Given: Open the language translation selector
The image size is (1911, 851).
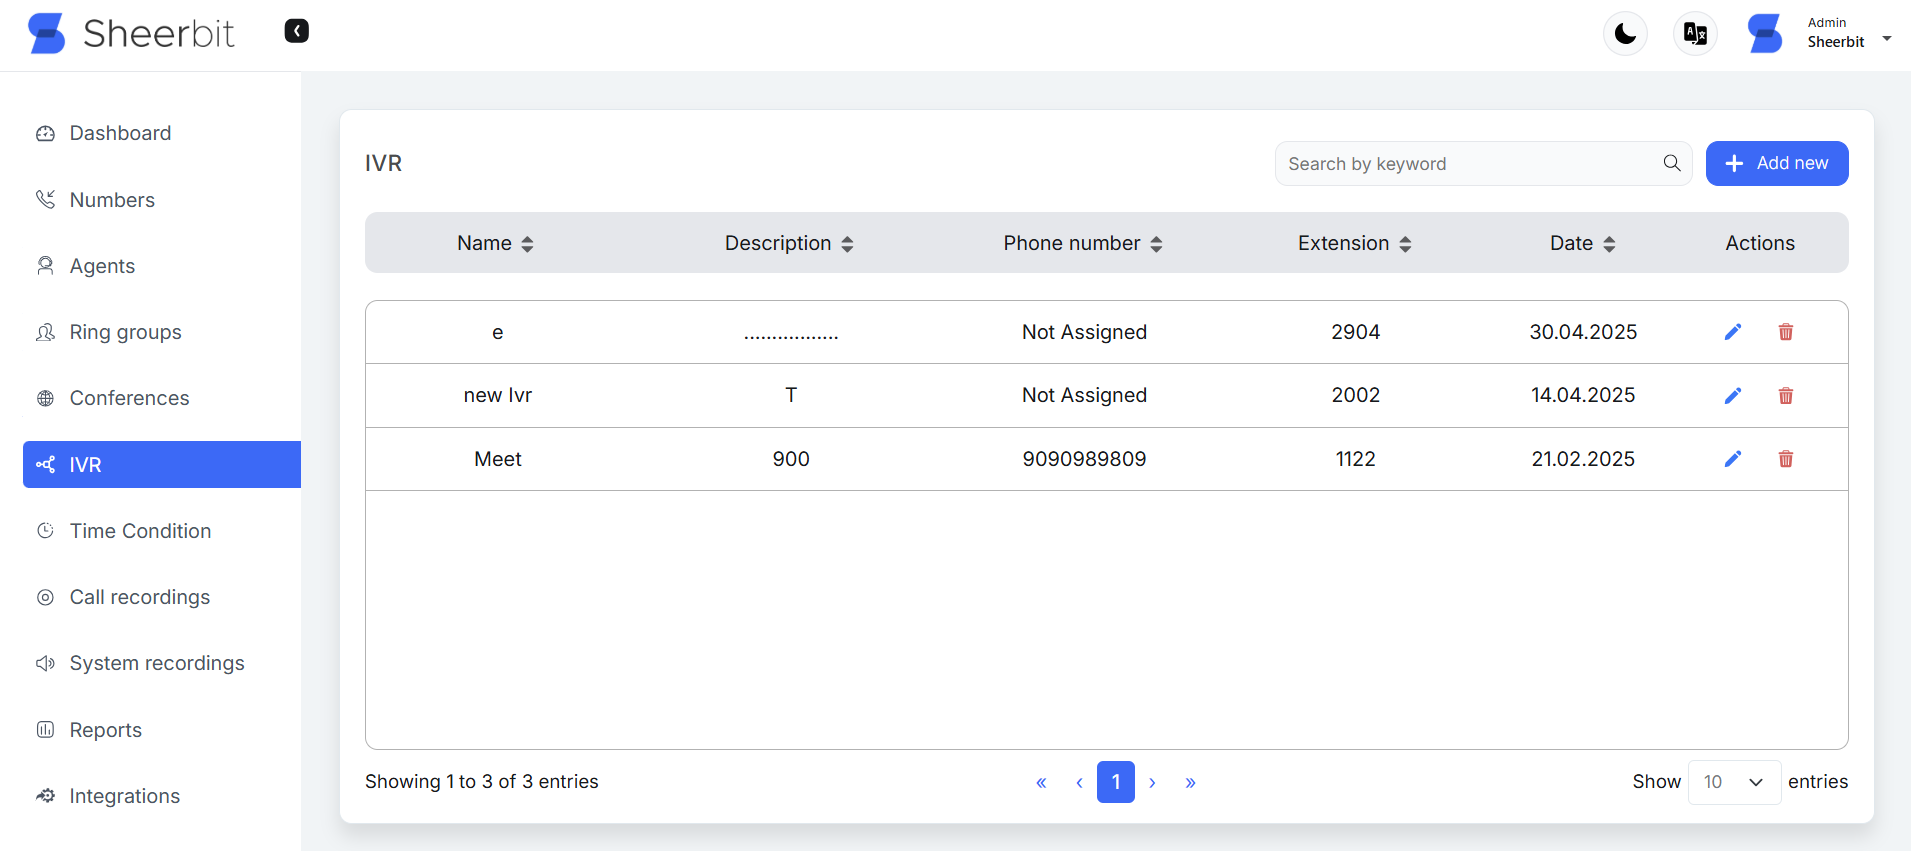Looking at the screenshot, I should 1694,34.
